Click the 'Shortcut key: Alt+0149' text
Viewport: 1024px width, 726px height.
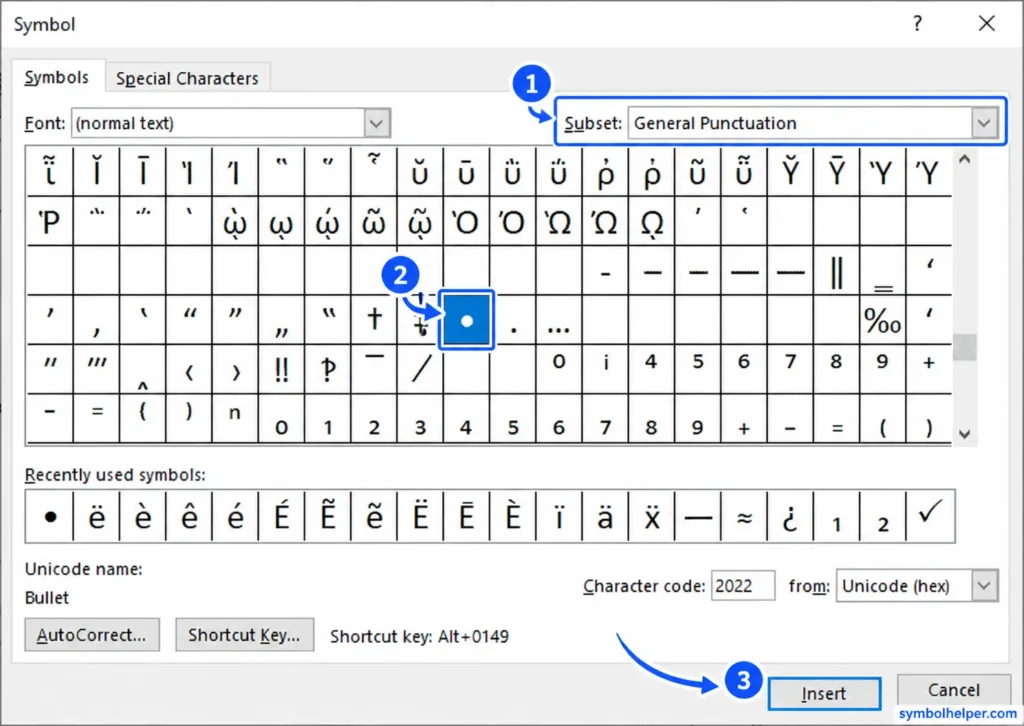[x=419, y=637]
